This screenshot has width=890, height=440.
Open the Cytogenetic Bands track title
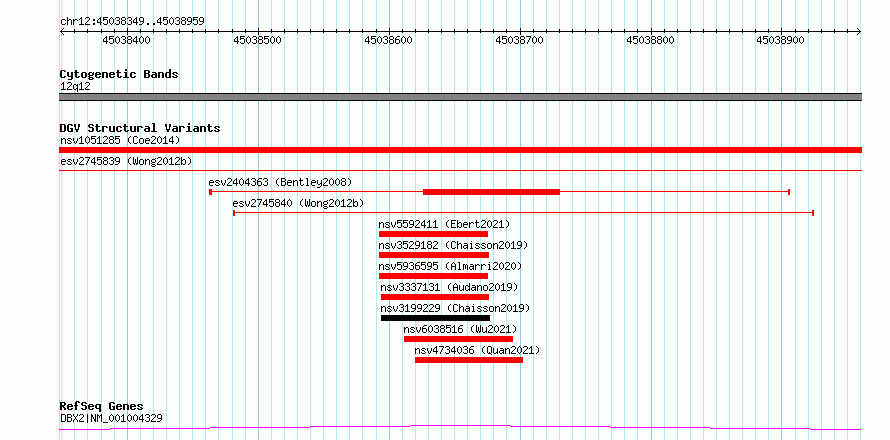click(119, 74)
